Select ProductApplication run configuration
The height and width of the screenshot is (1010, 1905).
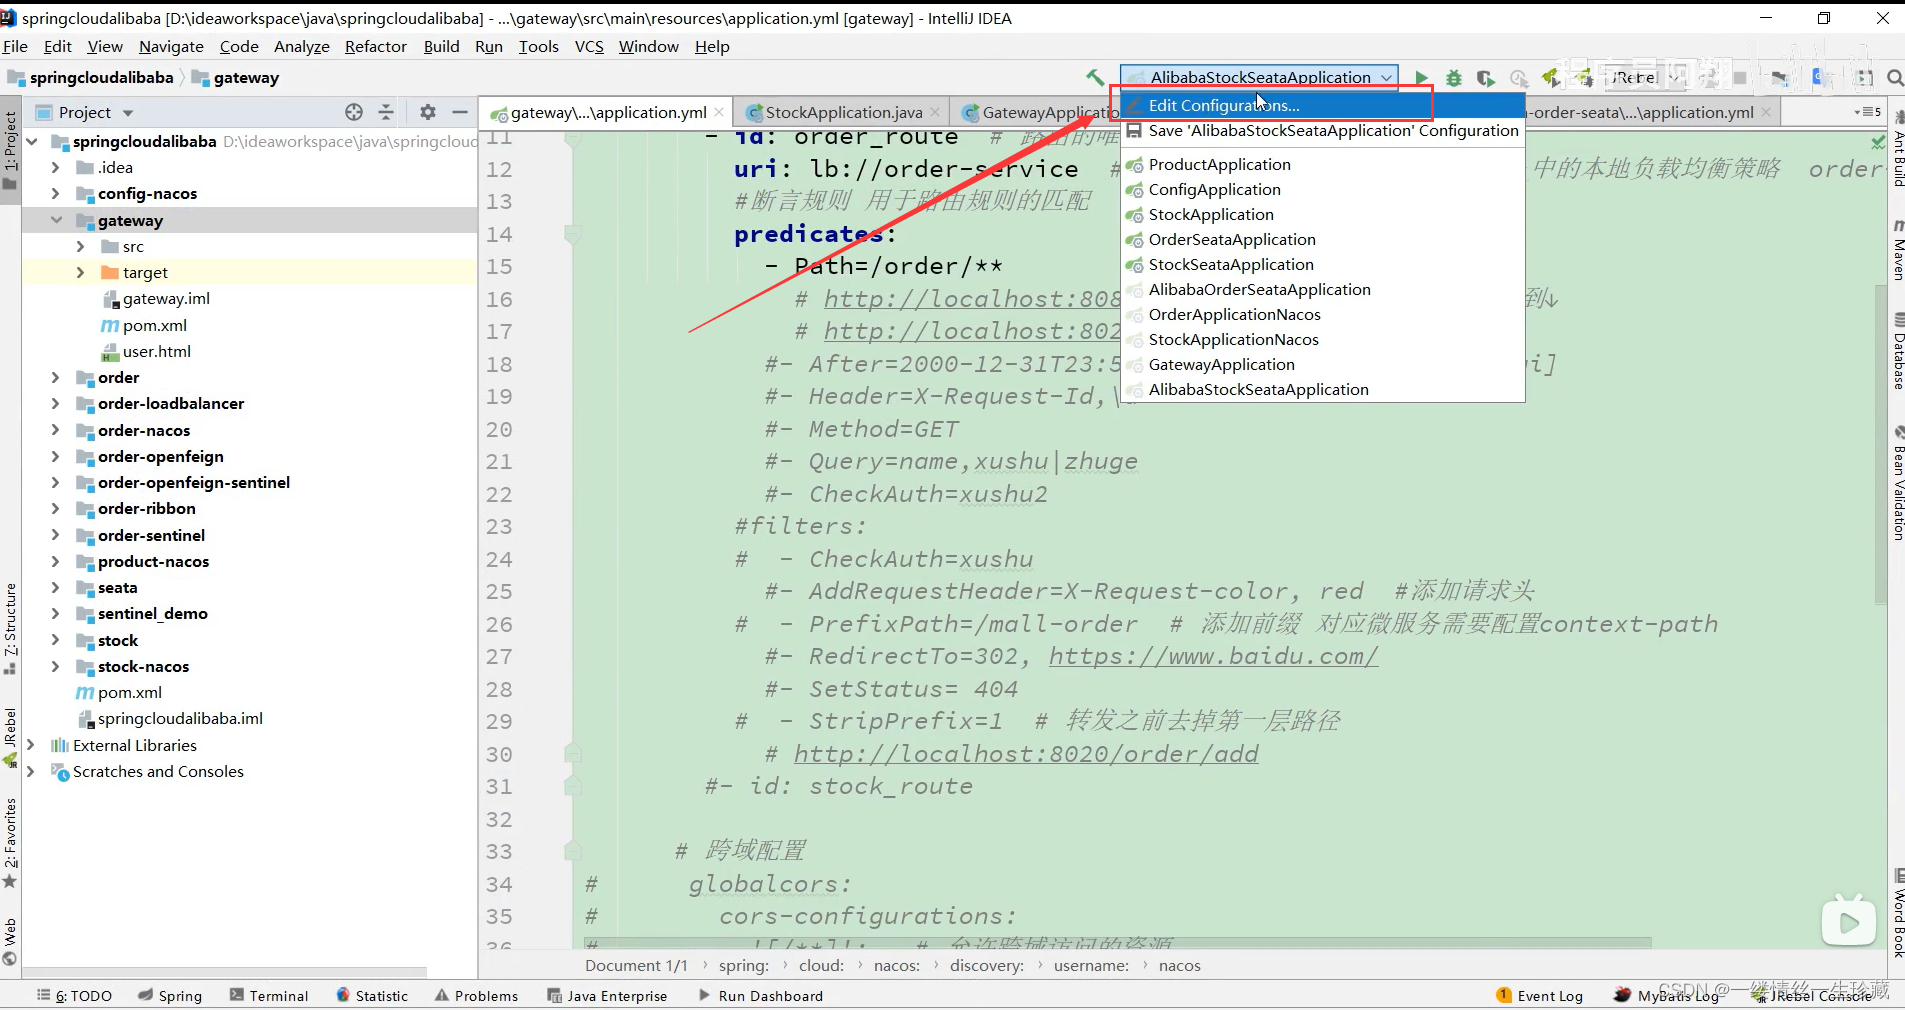tap(1322, 164)
